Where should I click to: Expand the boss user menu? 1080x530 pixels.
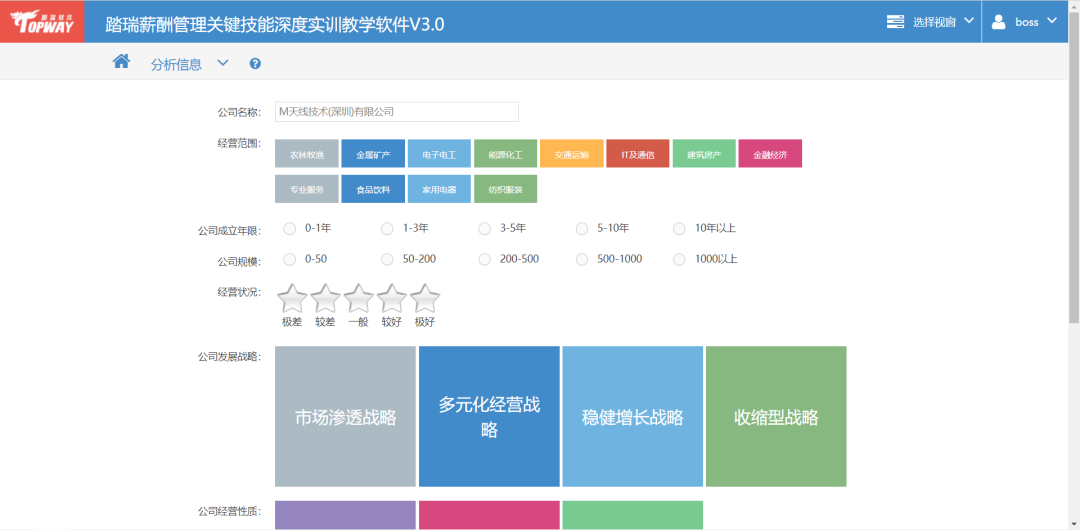click(x=1025, y=22)
